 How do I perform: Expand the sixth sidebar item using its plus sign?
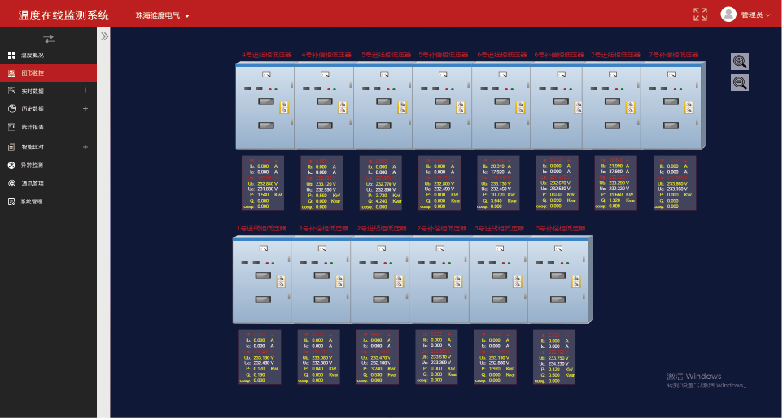(x=85, y=147)
